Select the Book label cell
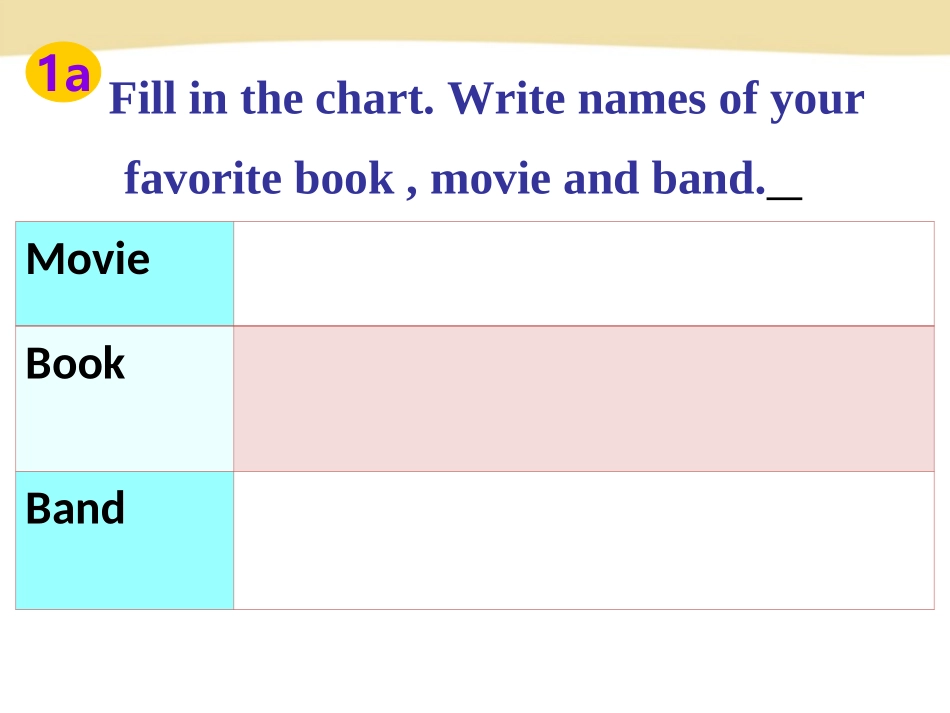This screenshot has height=713, width=950. tap(125, 398)
